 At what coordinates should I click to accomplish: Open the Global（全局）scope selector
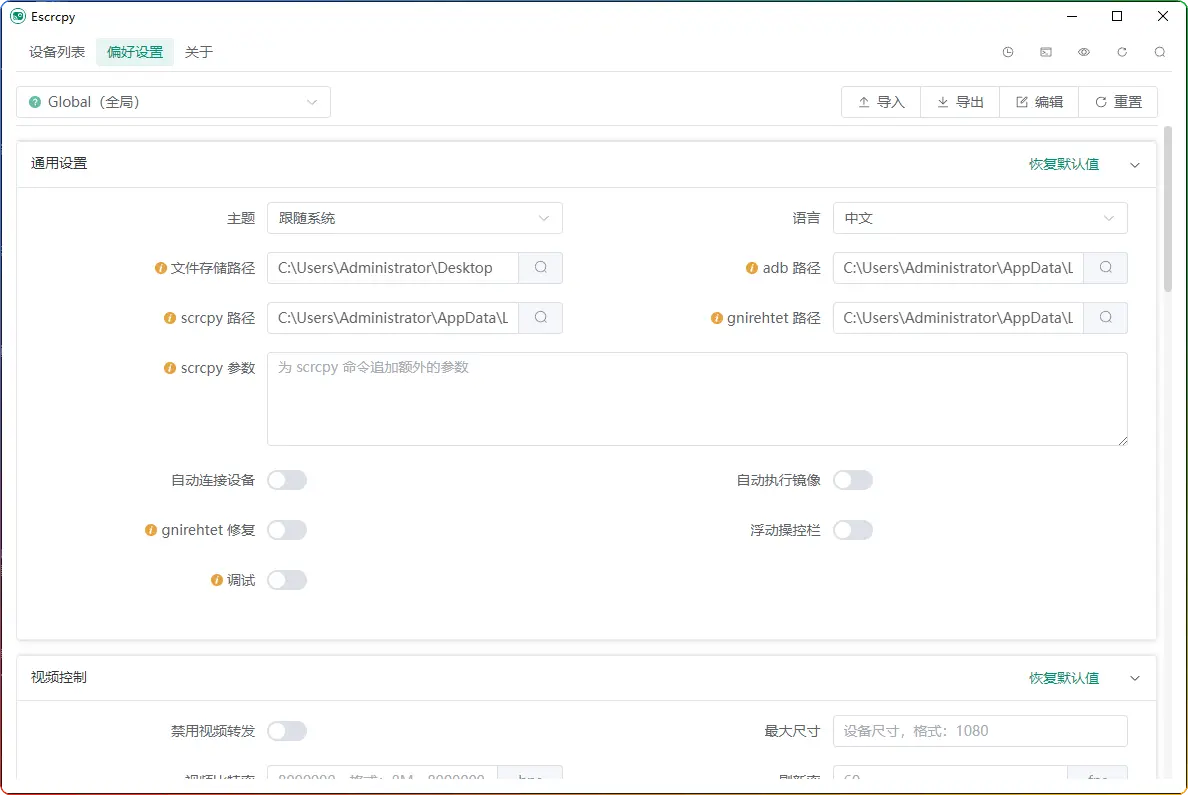click(173, 102)
